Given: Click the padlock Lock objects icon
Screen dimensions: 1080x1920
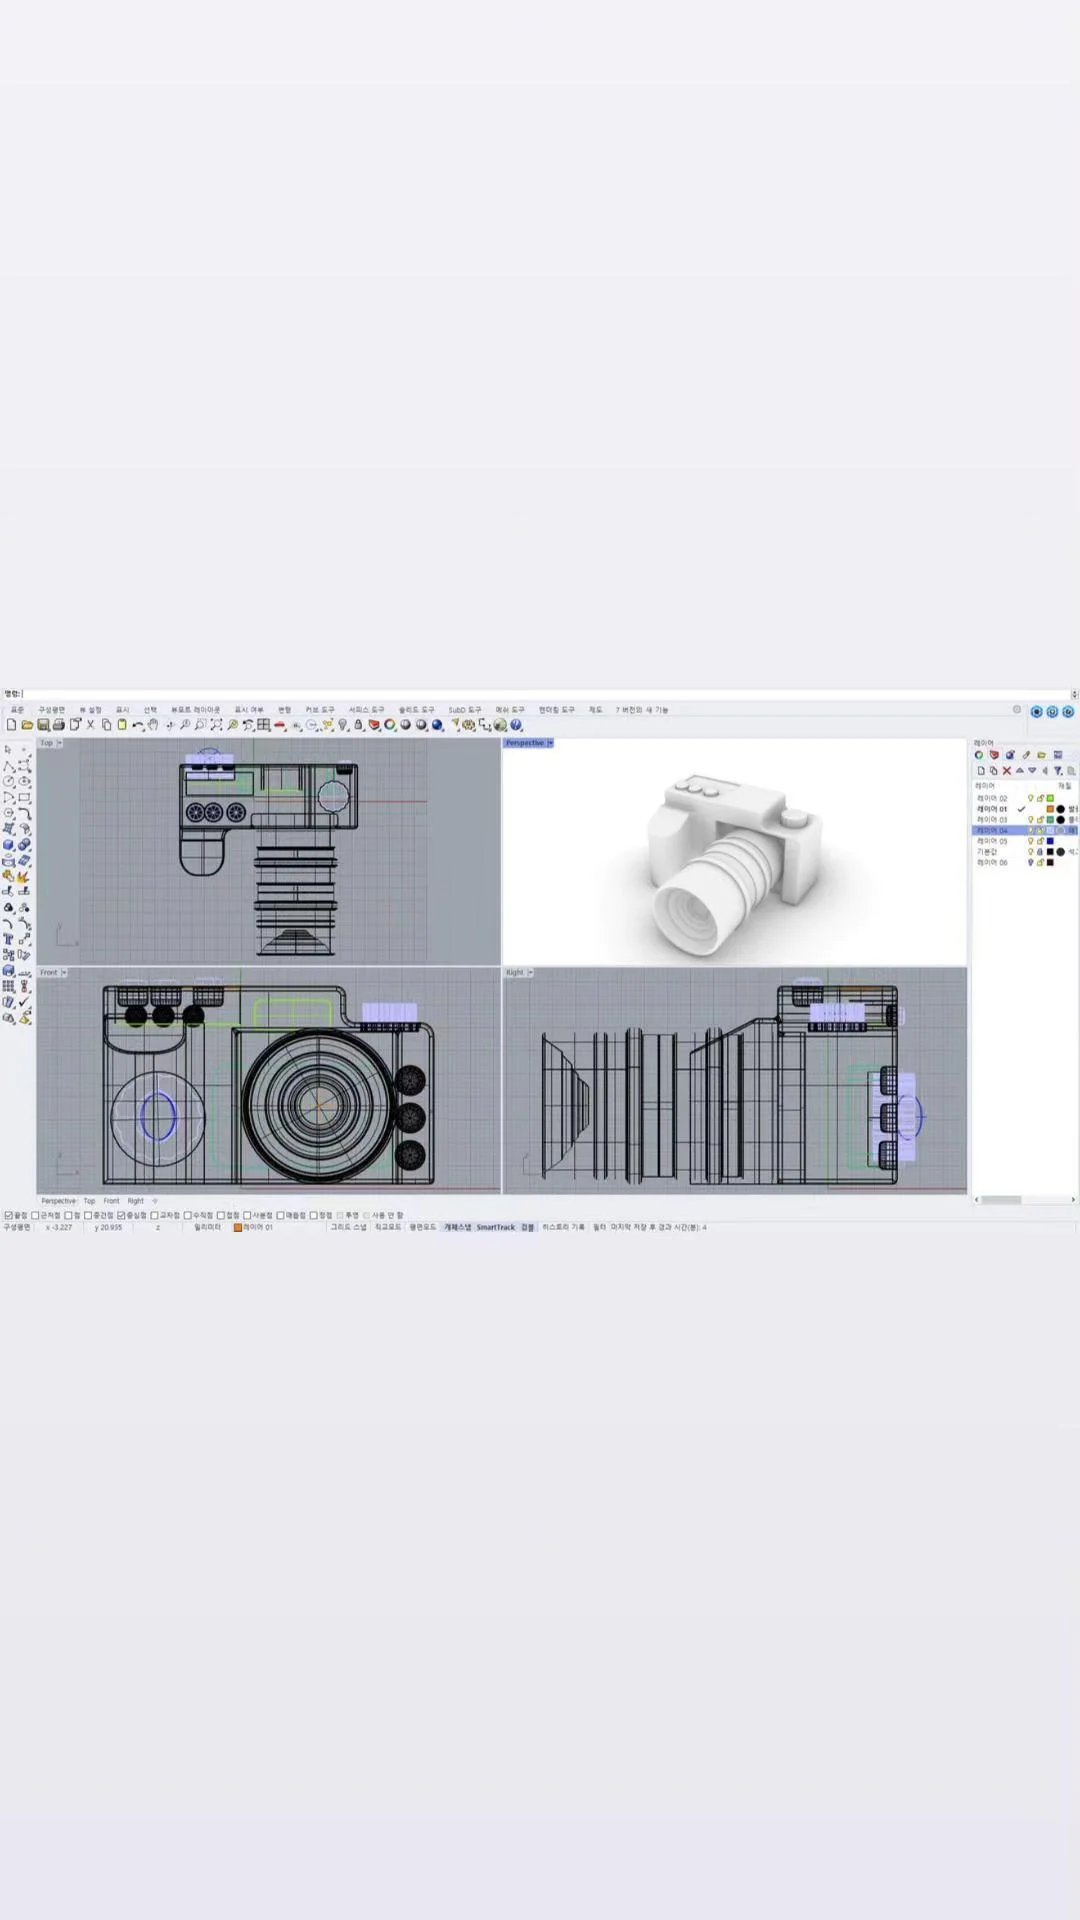Looking at the screenshot, I should [x=358, y=725].
